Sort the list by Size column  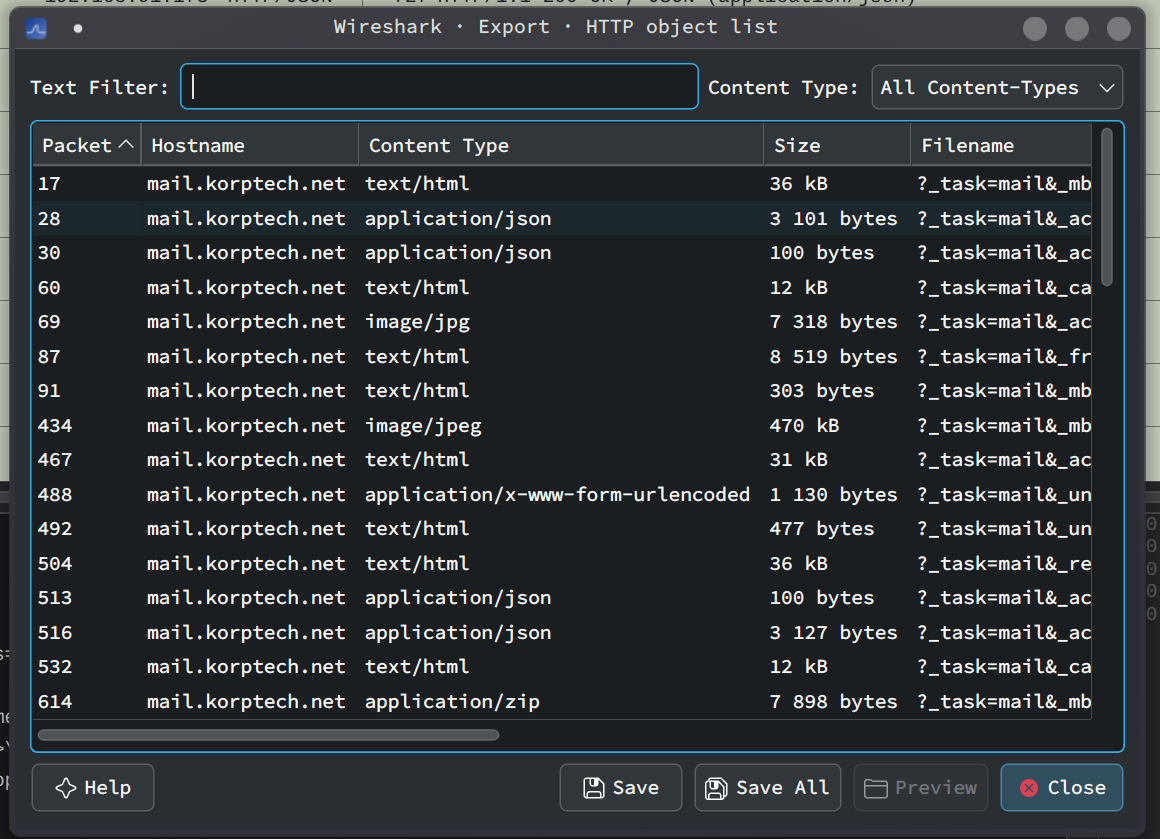836,145
